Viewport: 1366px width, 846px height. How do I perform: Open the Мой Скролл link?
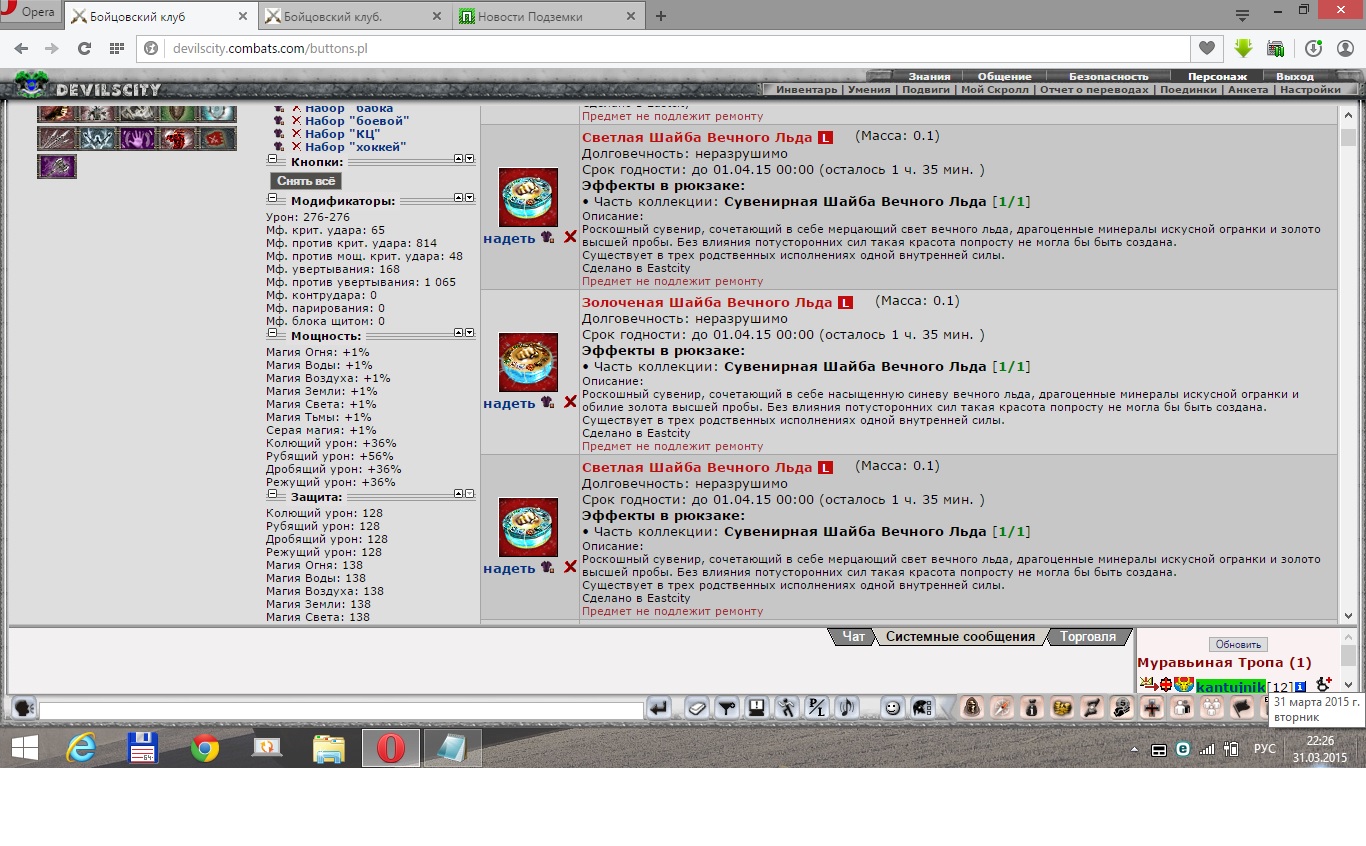[x=993, y=89]
